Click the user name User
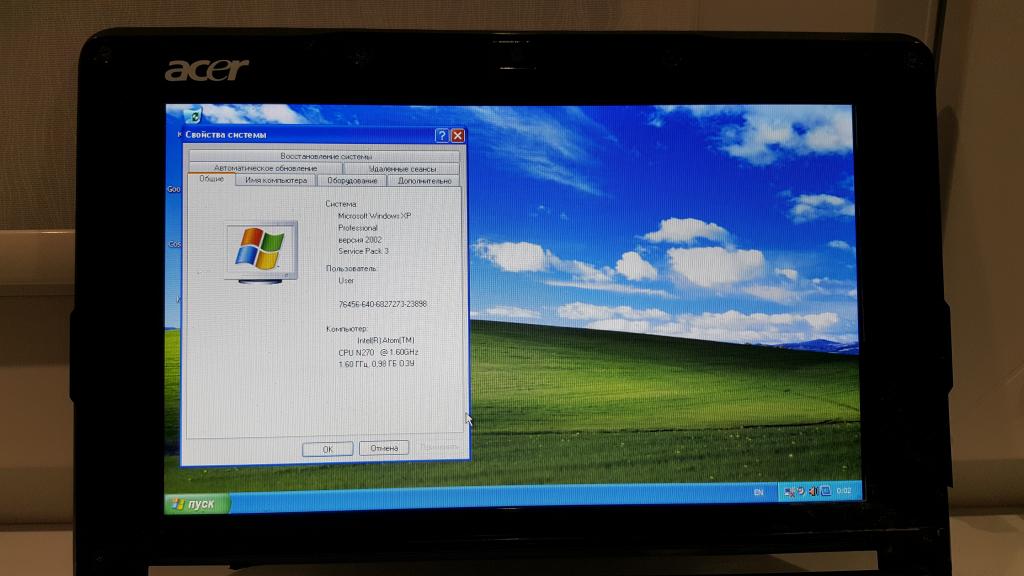Screen dimensions: 1024x576 346,281
